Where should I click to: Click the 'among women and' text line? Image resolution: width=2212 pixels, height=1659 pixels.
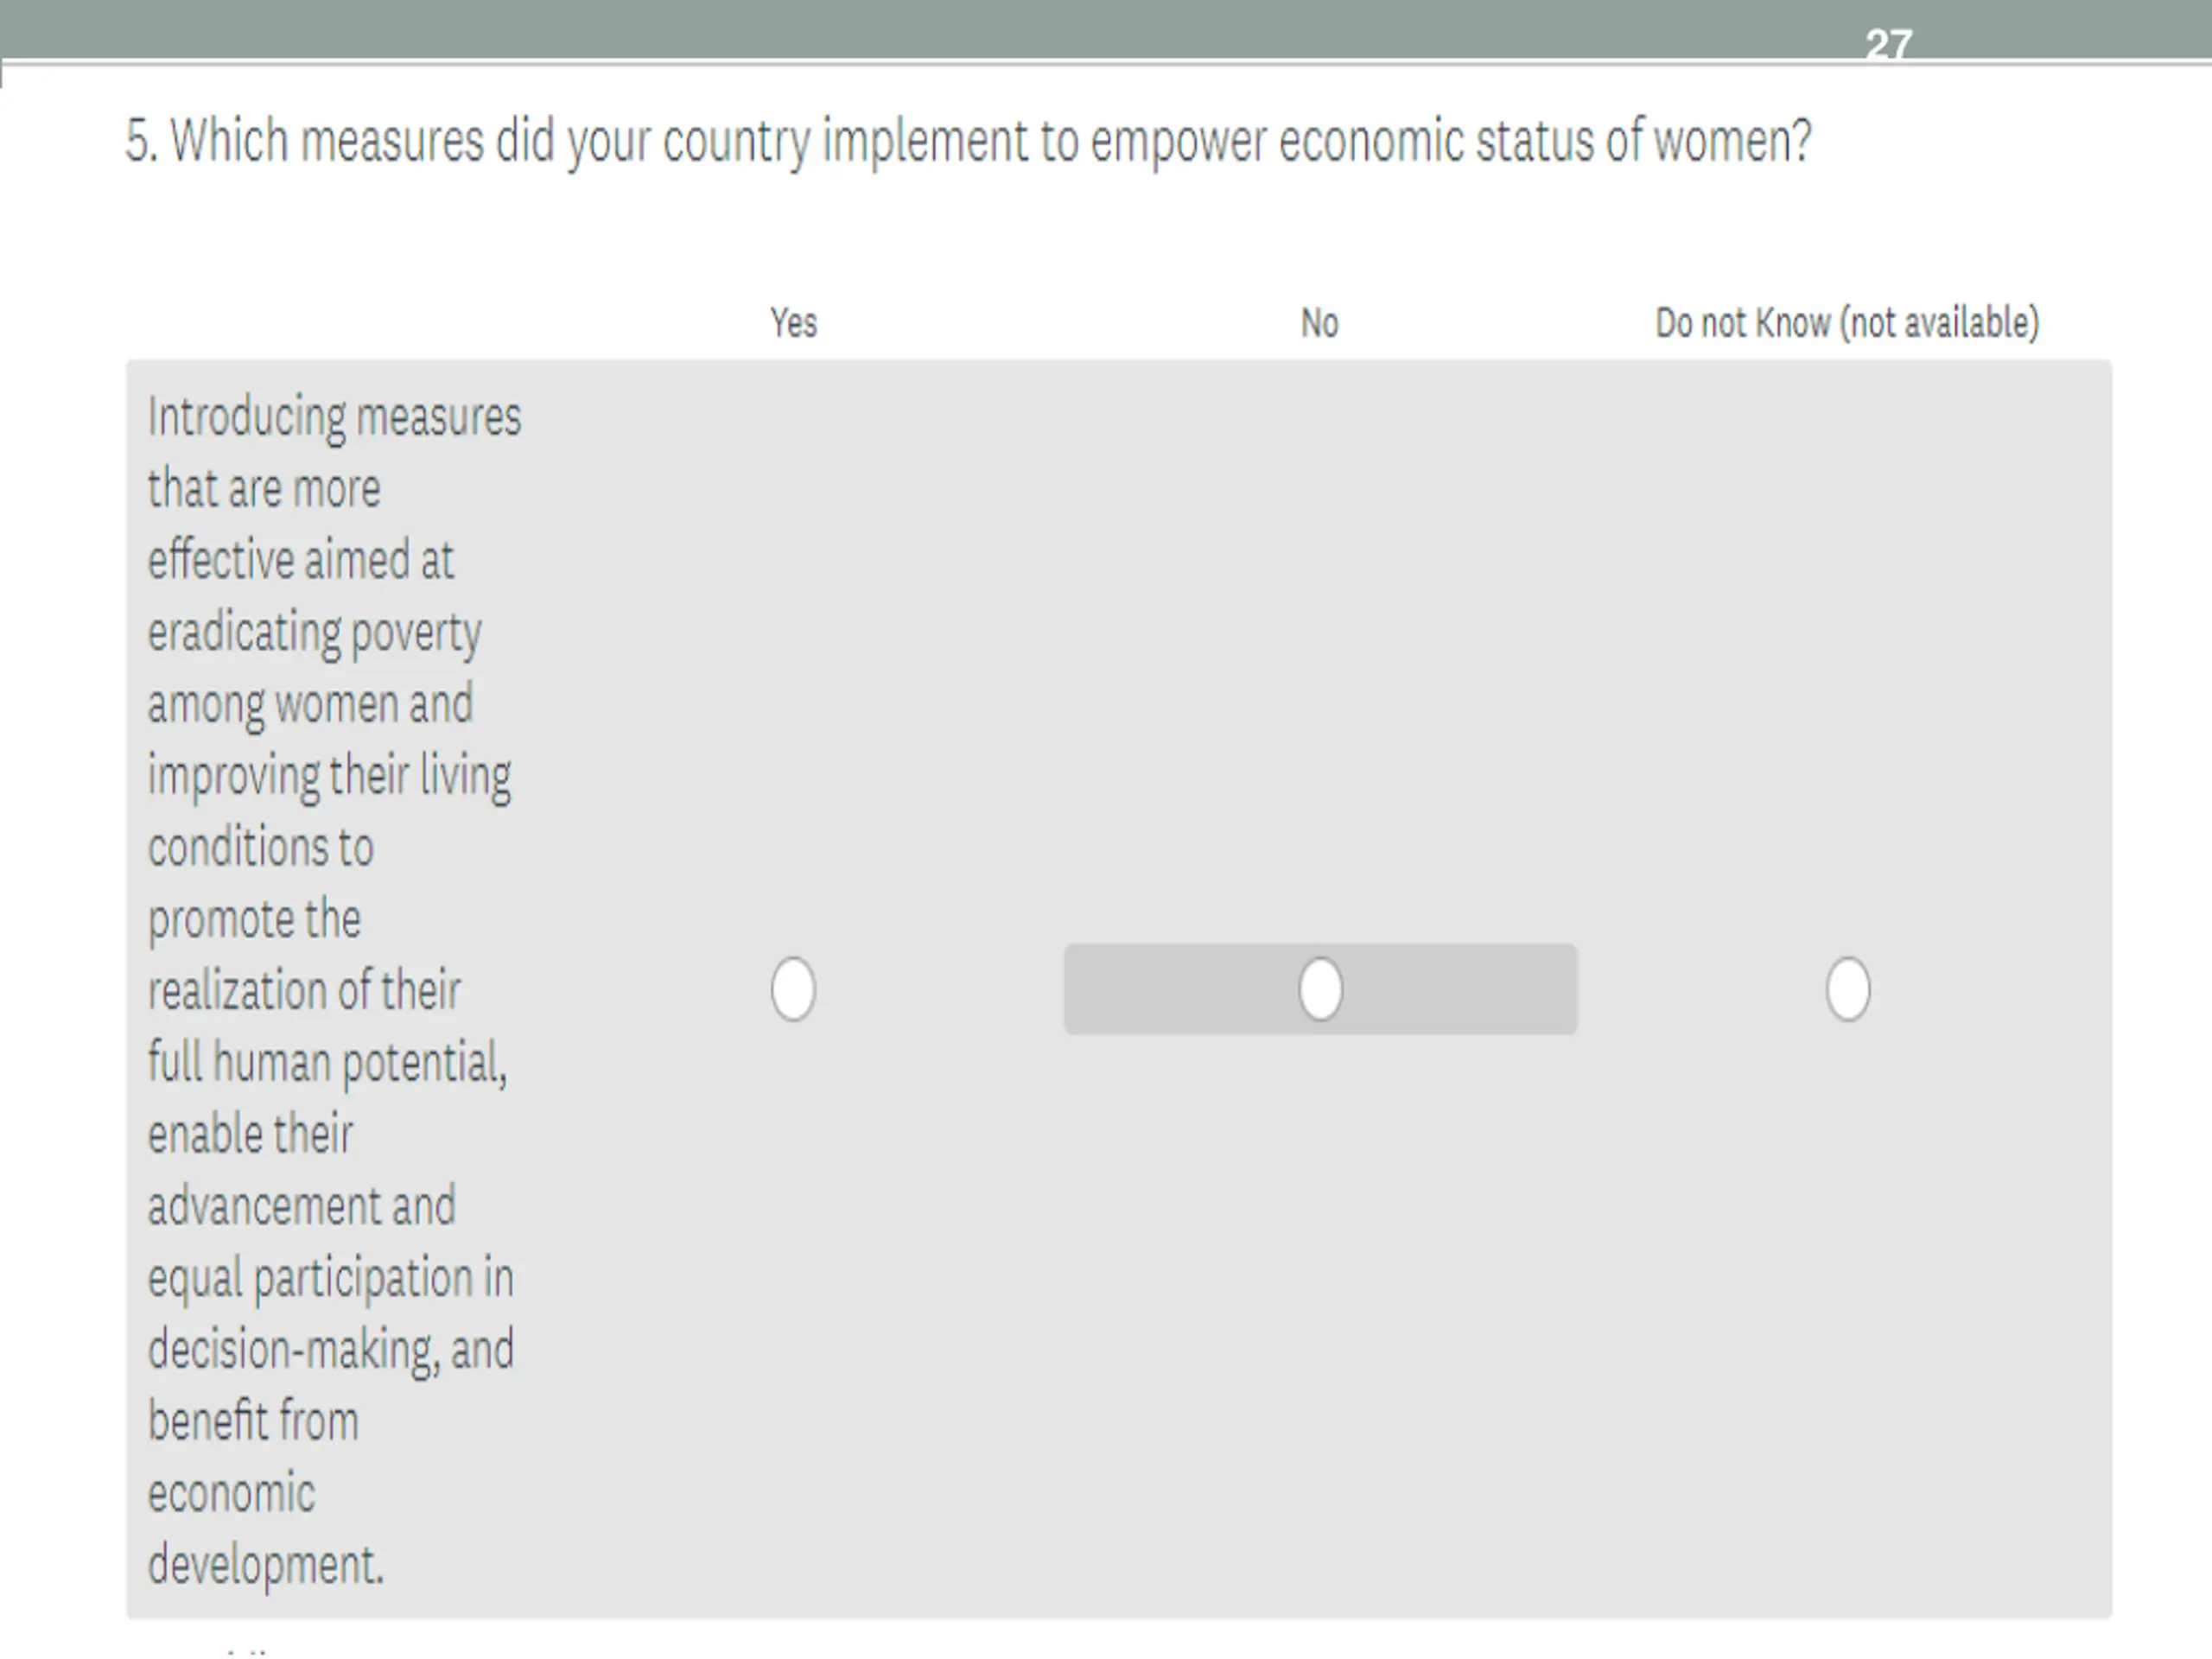310,705
